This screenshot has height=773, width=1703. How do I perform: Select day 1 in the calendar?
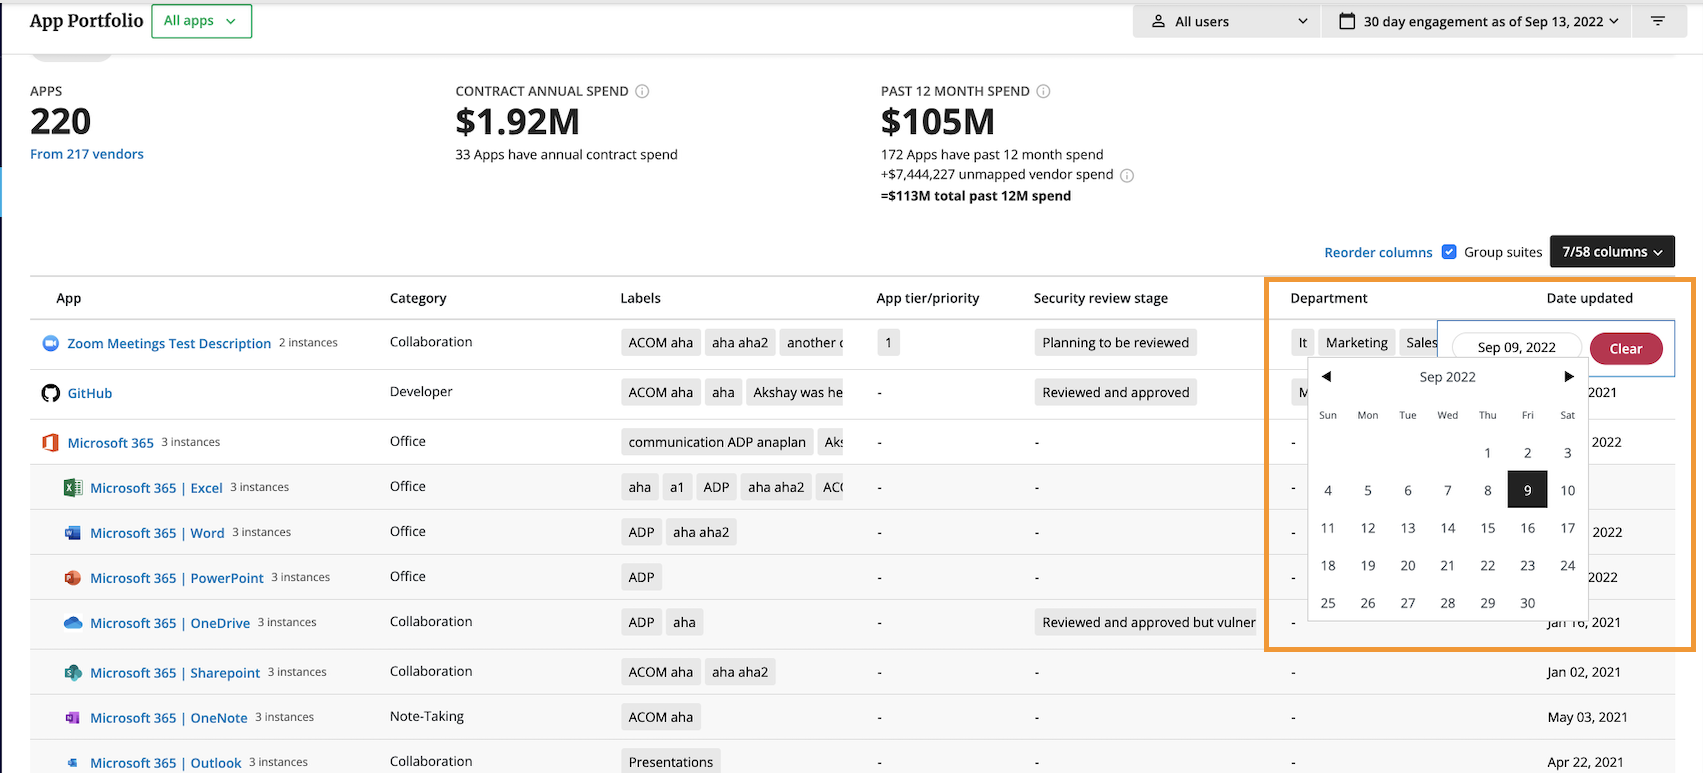[x=1487, y=453]
